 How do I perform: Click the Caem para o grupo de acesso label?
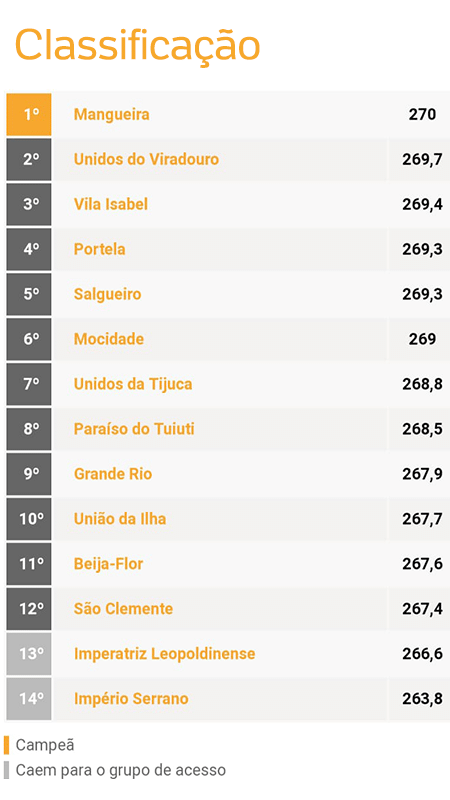[x=120, y=770]
